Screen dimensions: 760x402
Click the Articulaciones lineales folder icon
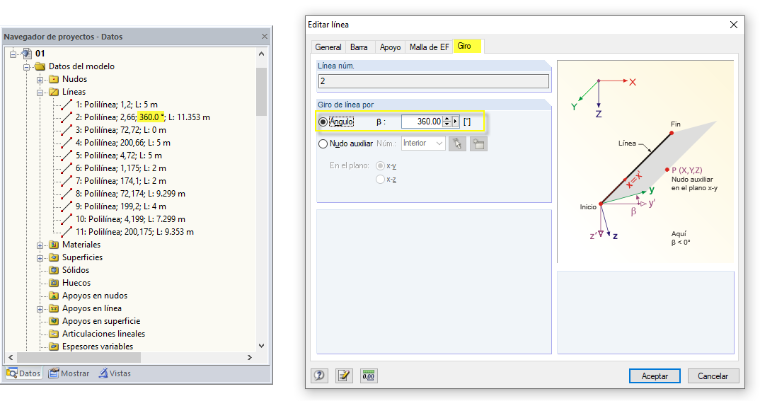click(x=54, y=334)
